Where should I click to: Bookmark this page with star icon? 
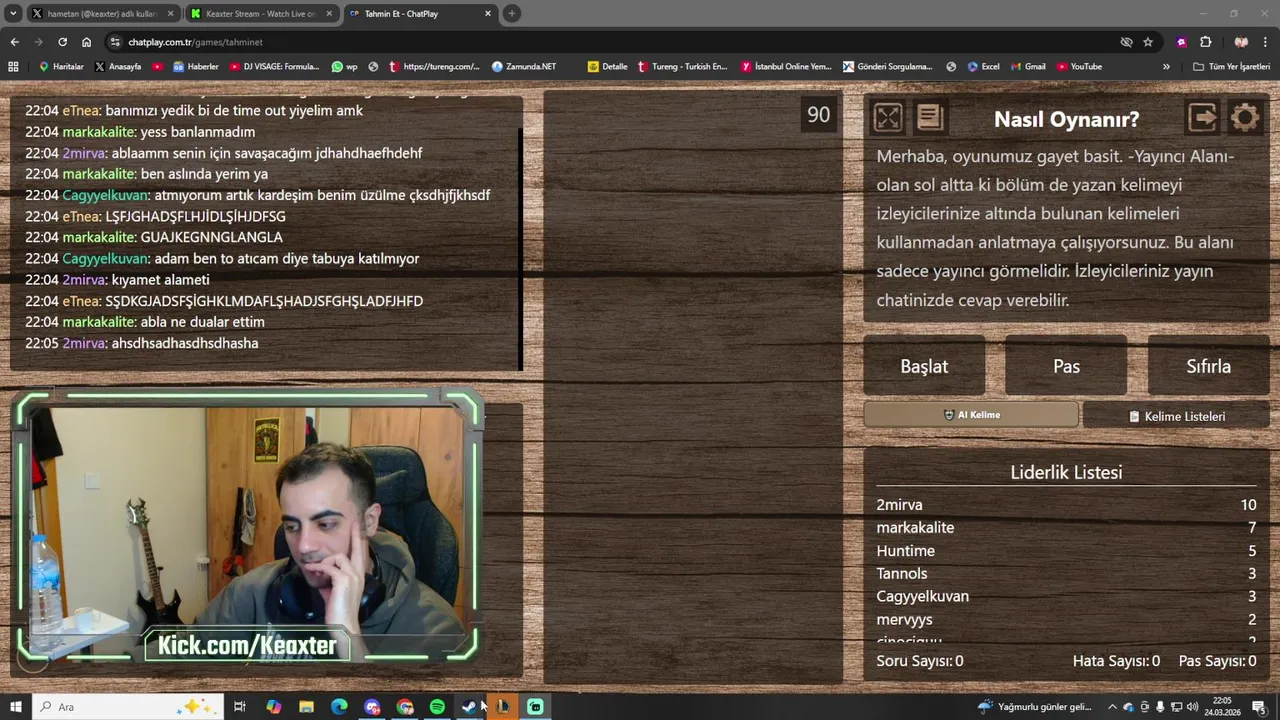pyautogui.click(x=1148, y=42)
